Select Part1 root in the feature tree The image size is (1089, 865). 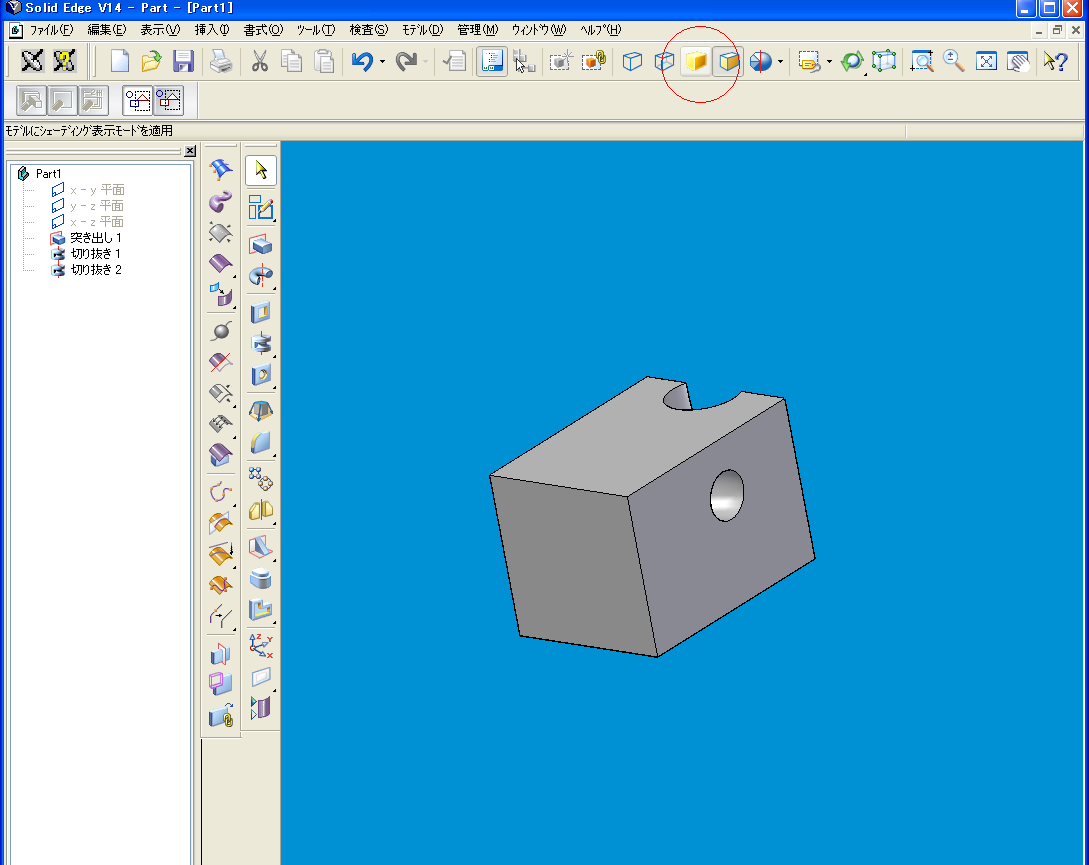[49, 174]
